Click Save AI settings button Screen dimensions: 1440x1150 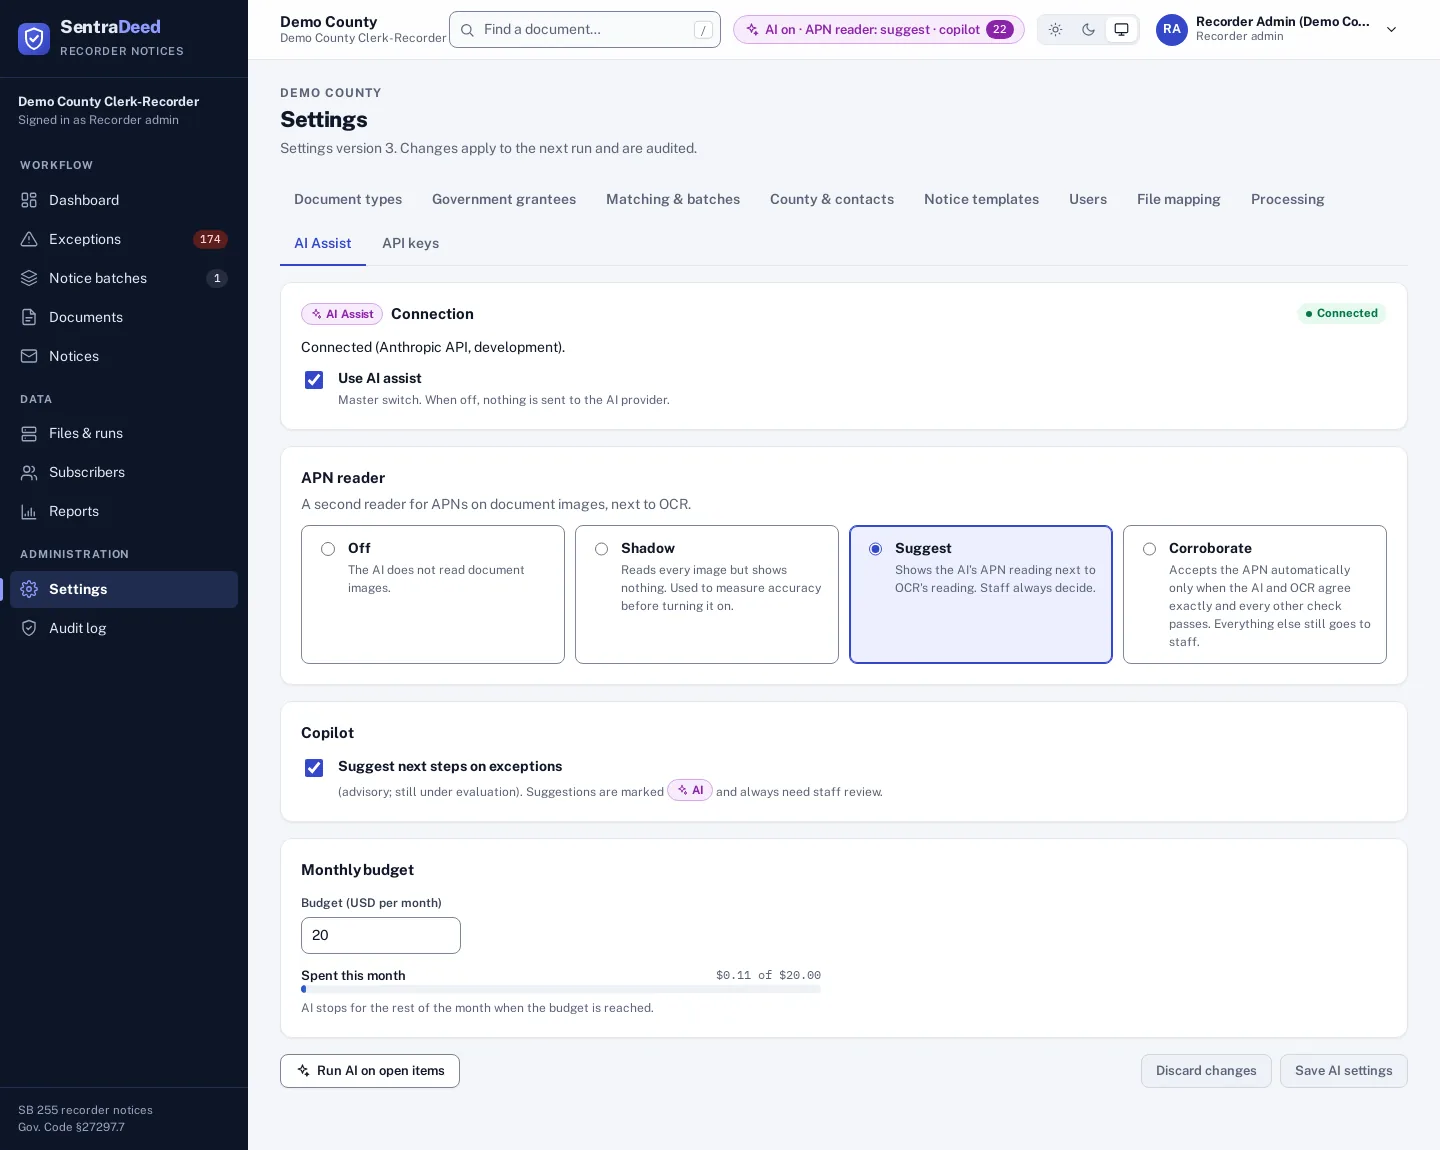pyautogui.click(x=1343, y=1071)
